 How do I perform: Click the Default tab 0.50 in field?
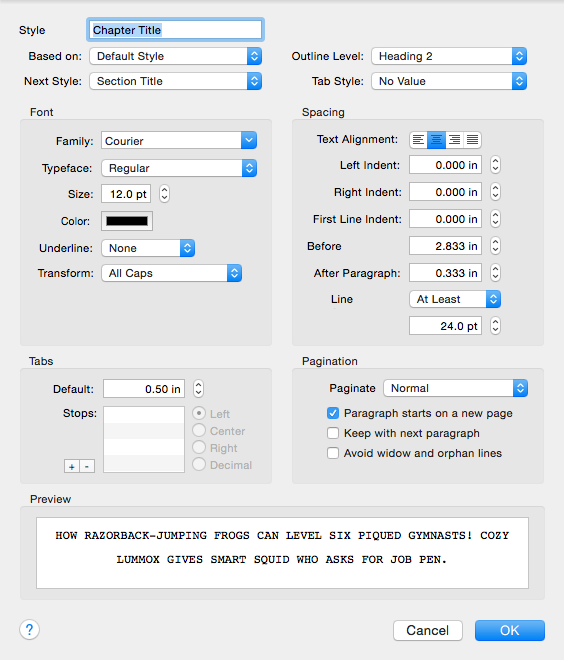pos(144,389)
